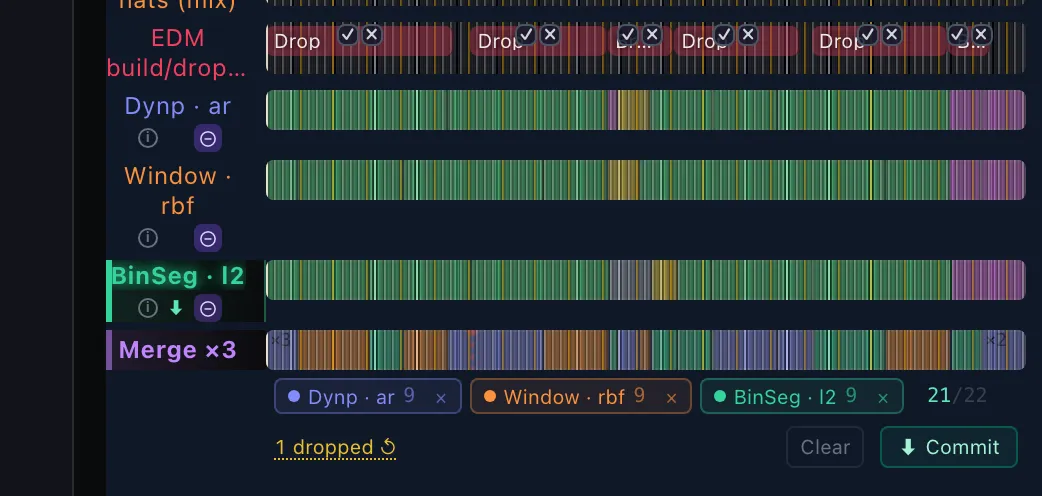Click inside the Dynp · ar segmentation strip
Image resolution: width=1042 pixels, height=496 pixels.
pos(645,110)
